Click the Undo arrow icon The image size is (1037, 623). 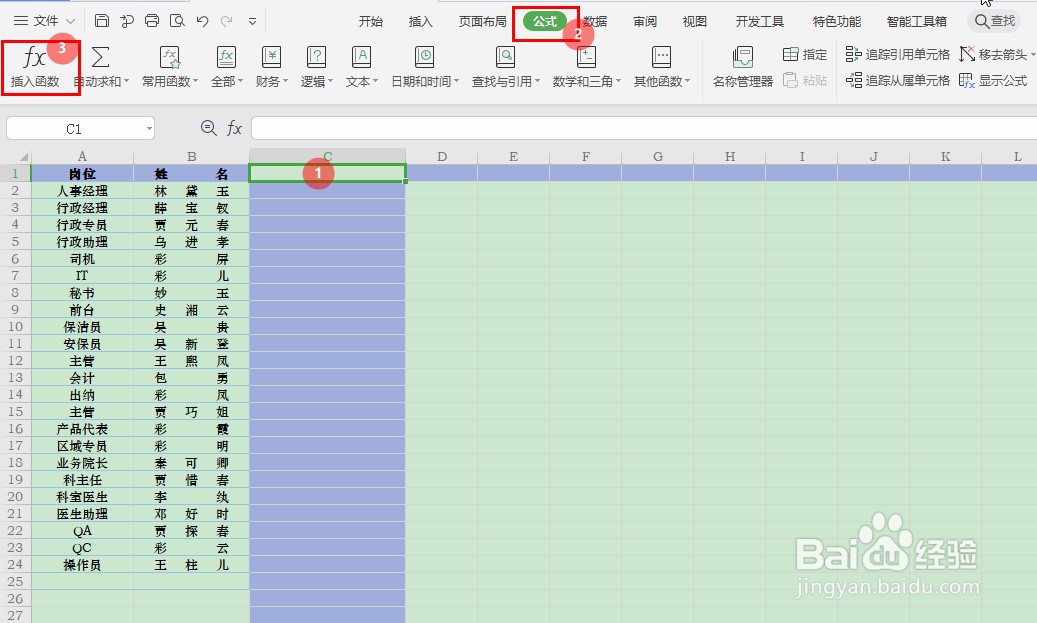[x=202, y=21]
